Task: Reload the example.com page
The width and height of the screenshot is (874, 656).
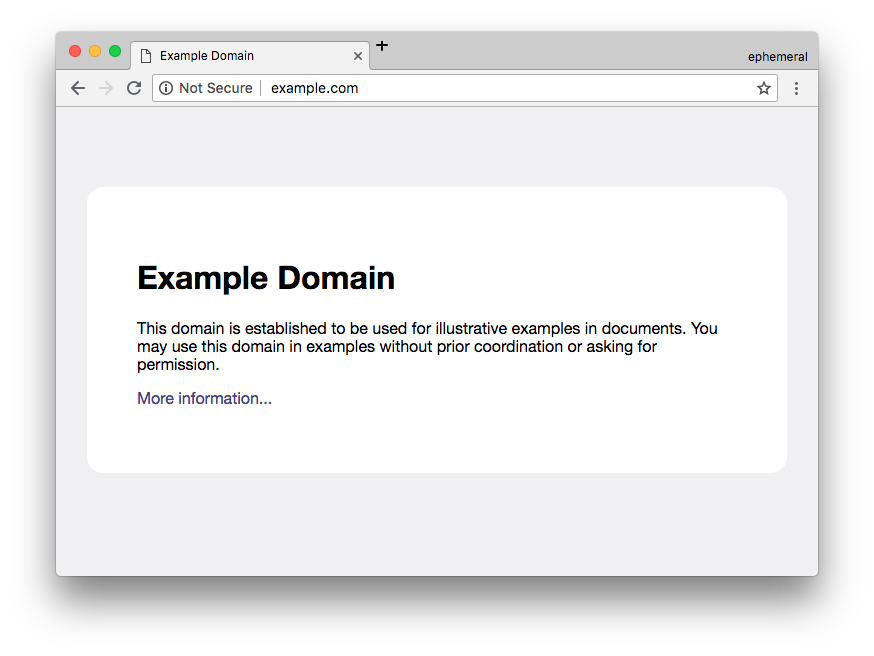Action: (x=134, y=88)
